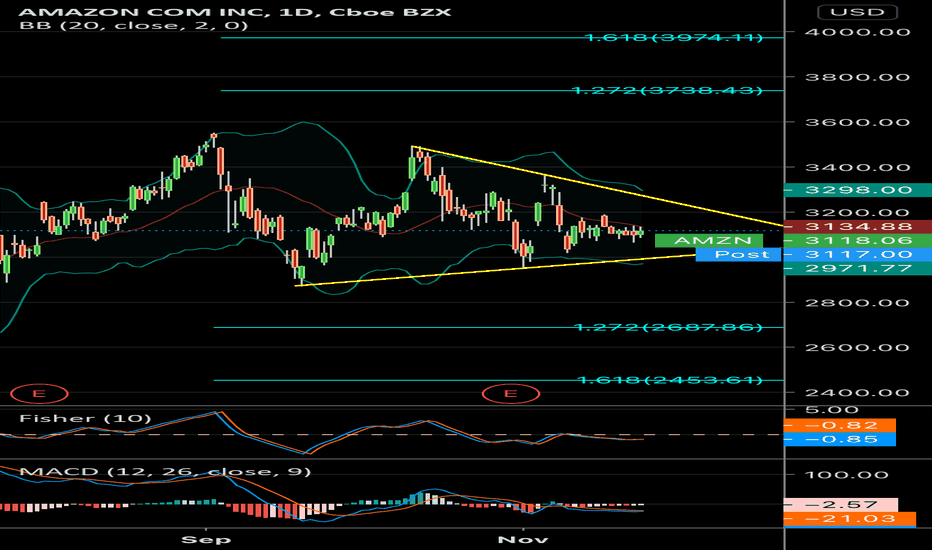
Task: Click the -2.57 MACD histogram value tag
Action: [841, 505]
